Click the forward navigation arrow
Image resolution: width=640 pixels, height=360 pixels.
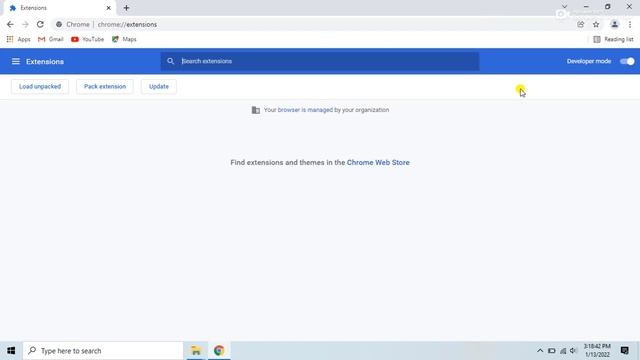(x=25, y=24)
